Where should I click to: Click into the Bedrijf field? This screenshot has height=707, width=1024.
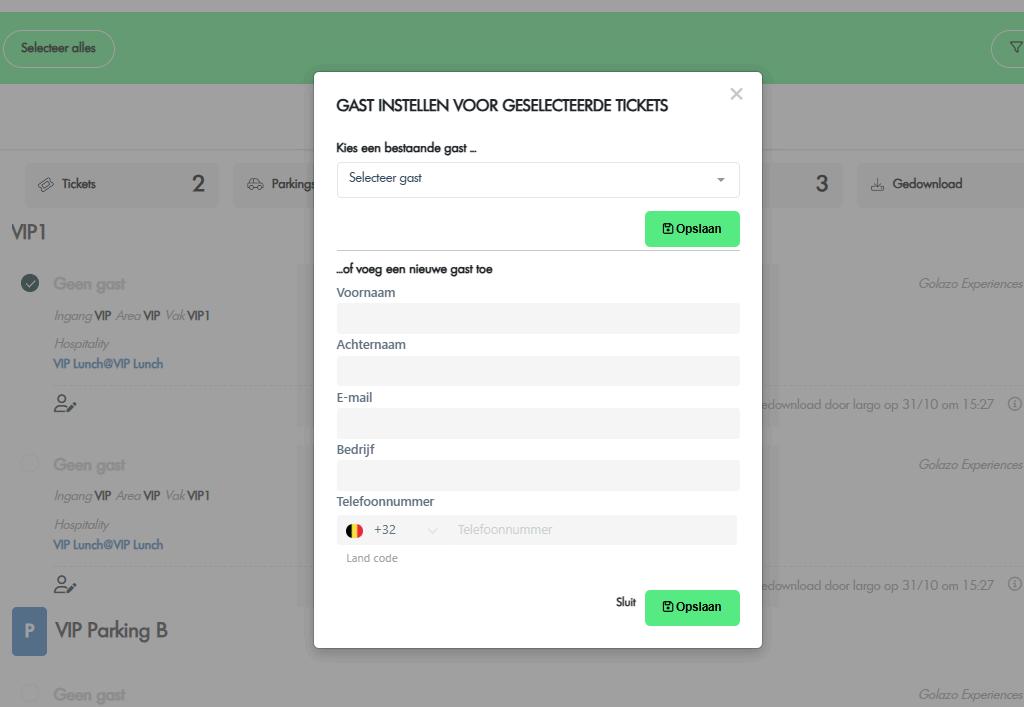pos(538,475)
